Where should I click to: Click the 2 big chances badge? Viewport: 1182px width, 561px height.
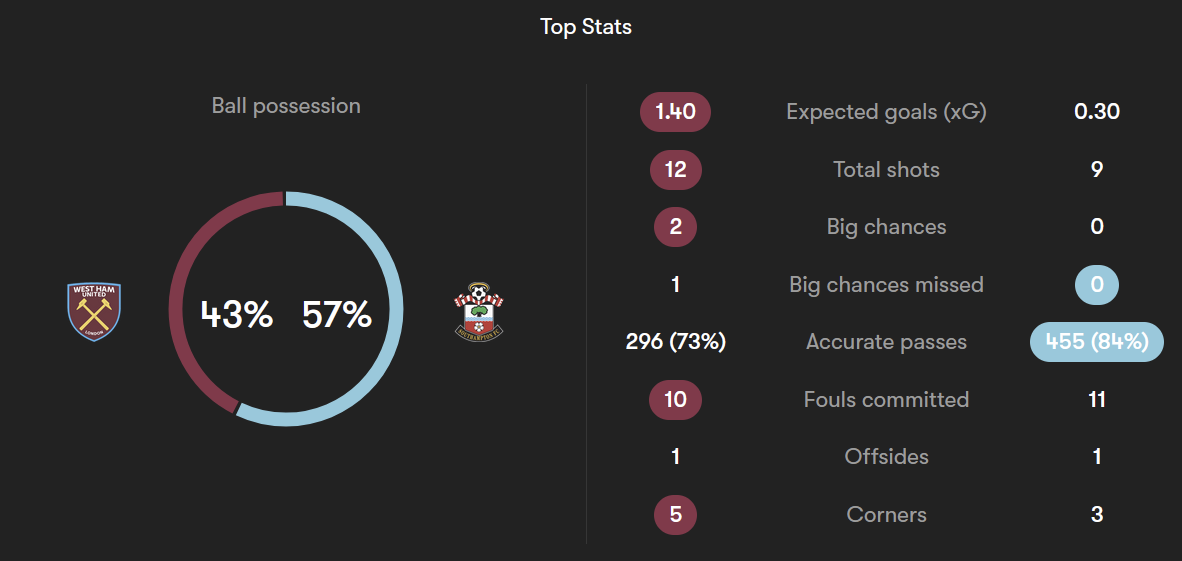(675, 227)
